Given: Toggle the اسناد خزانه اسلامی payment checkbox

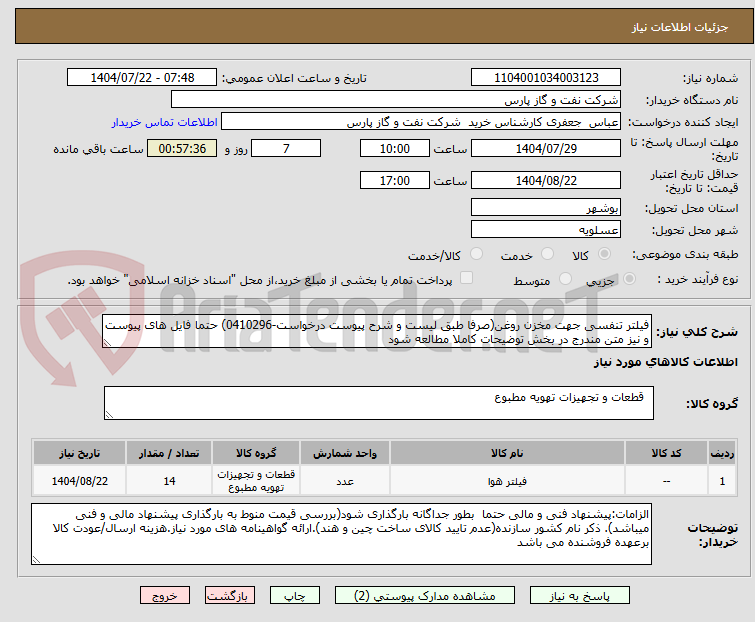Looking at the screenshot, I should pos(466,278).
